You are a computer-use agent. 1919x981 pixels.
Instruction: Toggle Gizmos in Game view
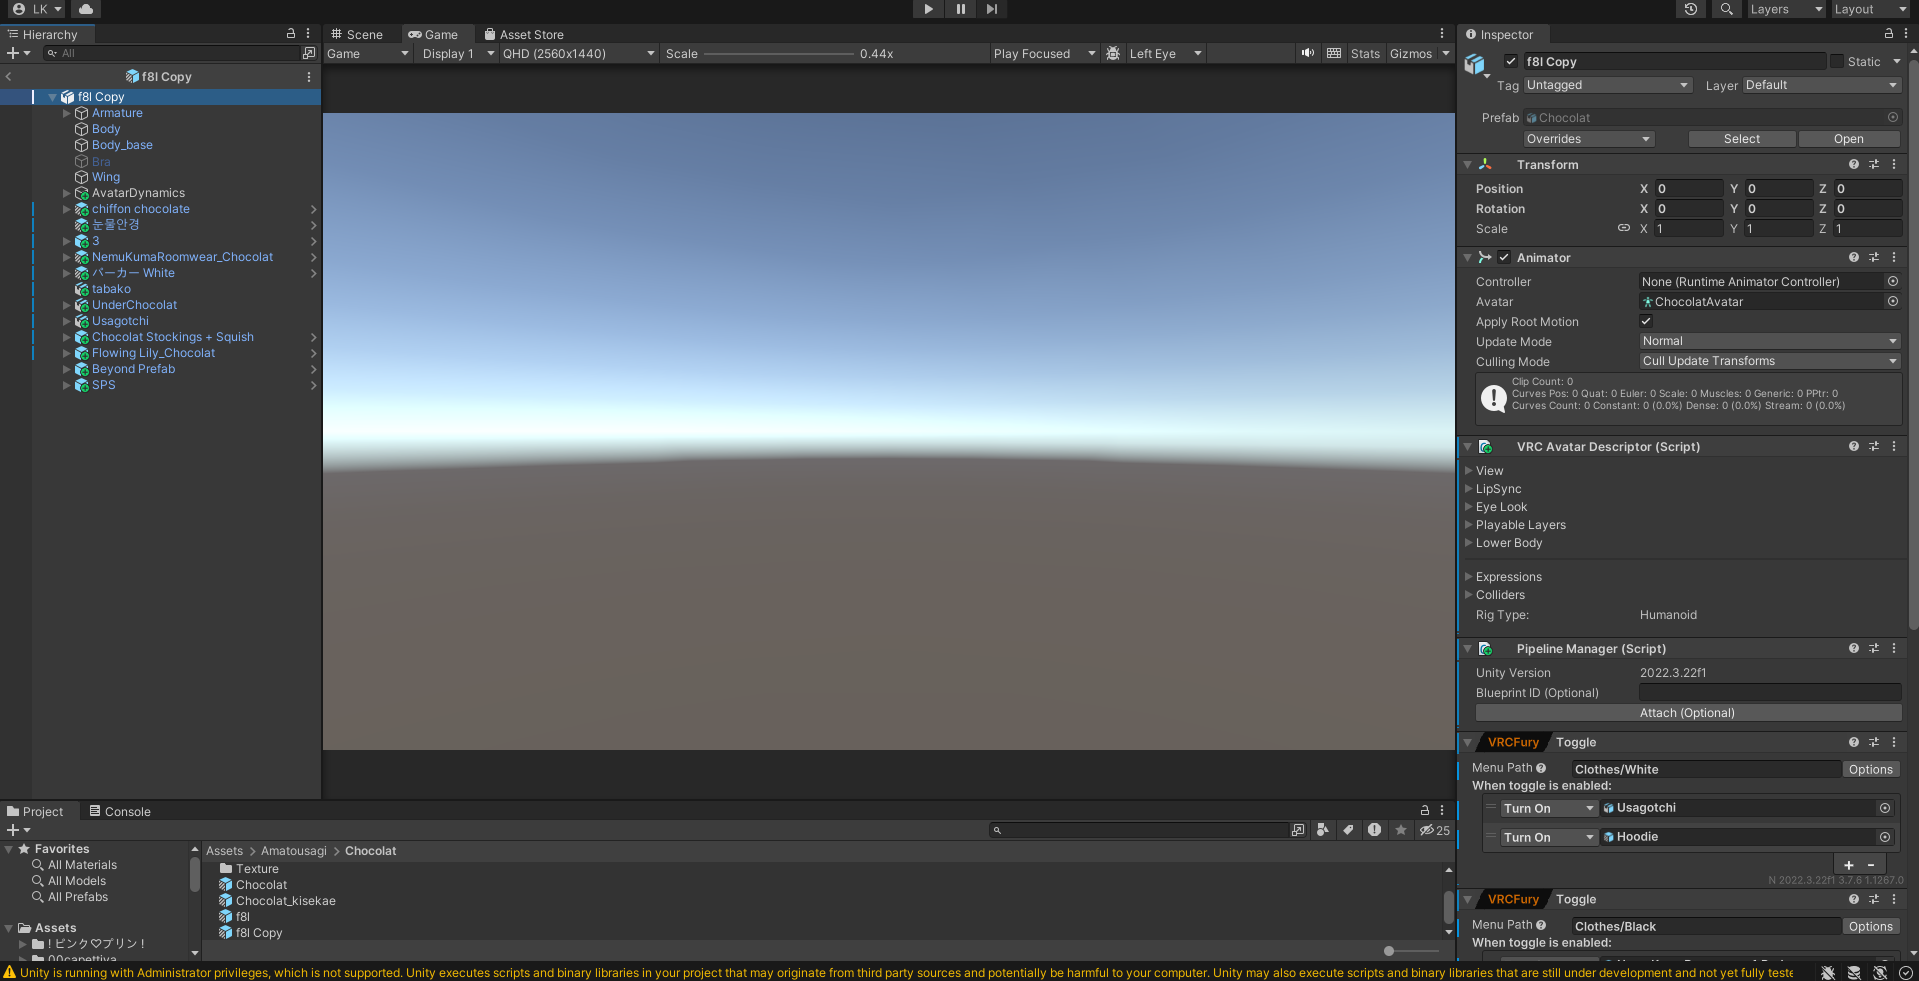1411,53
